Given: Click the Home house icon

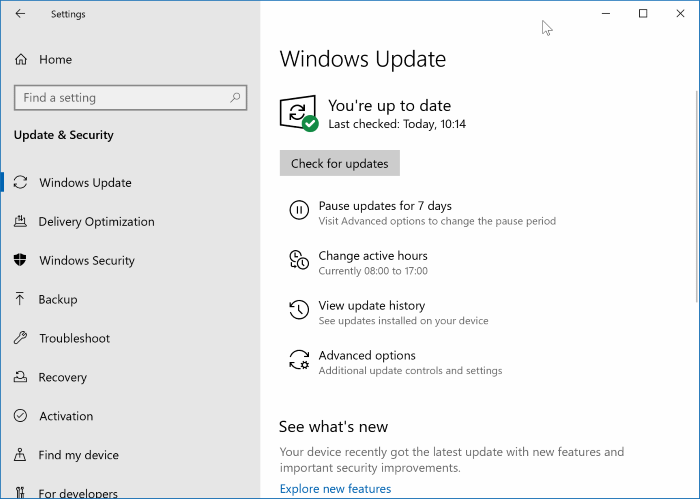Looking at the screenshot, I should click(21, 59).
